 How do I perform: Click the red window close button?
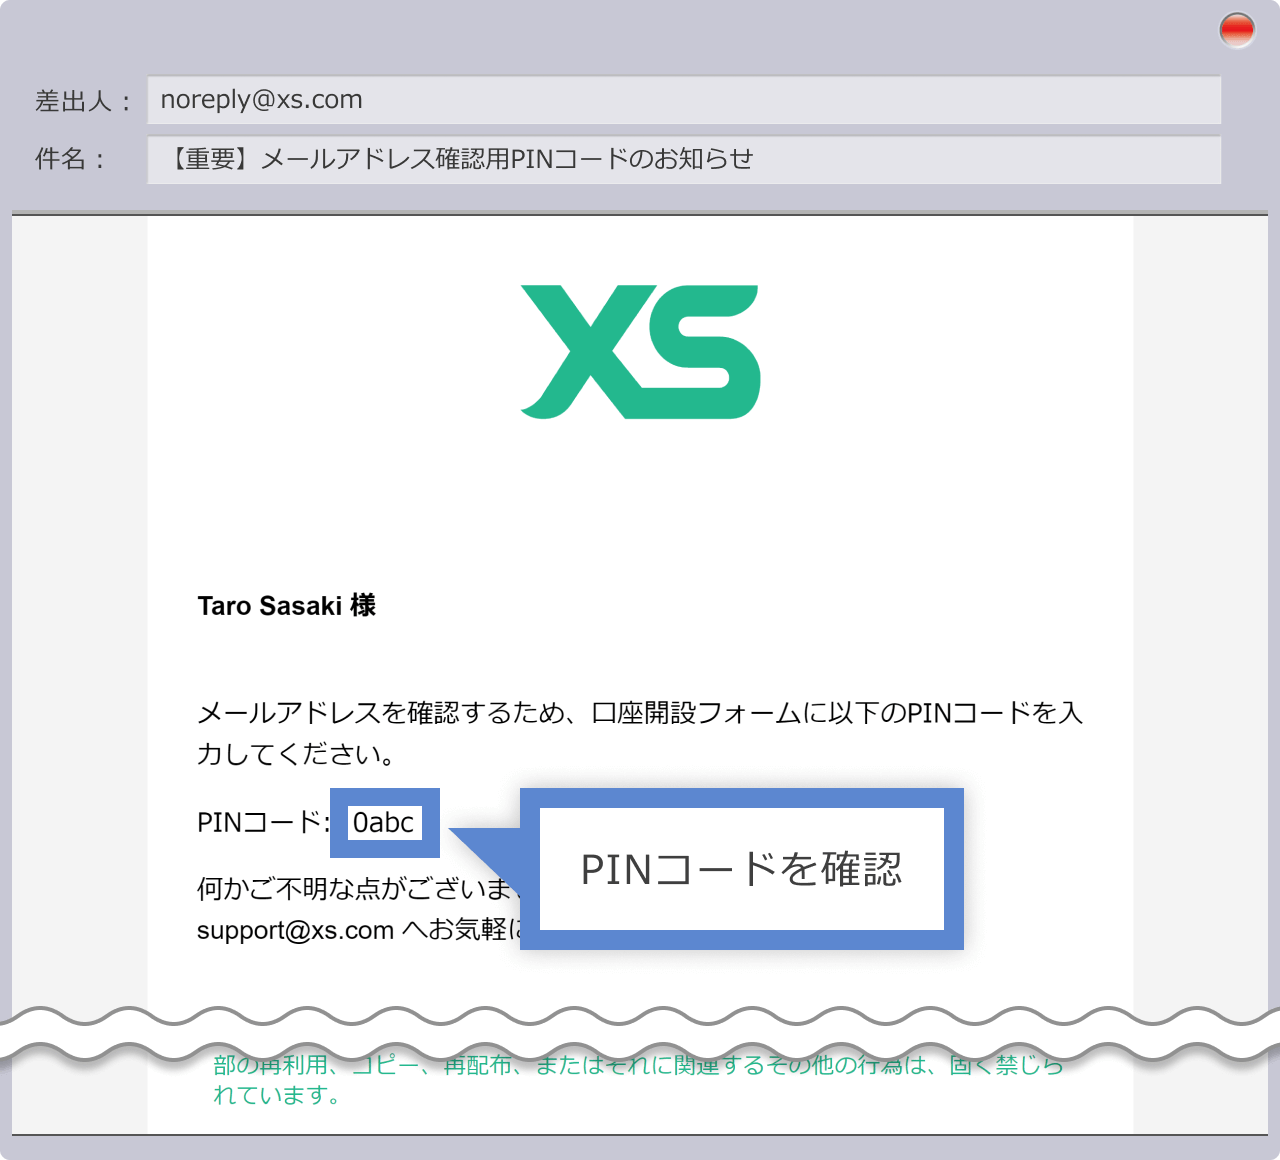coord(1237,30)
